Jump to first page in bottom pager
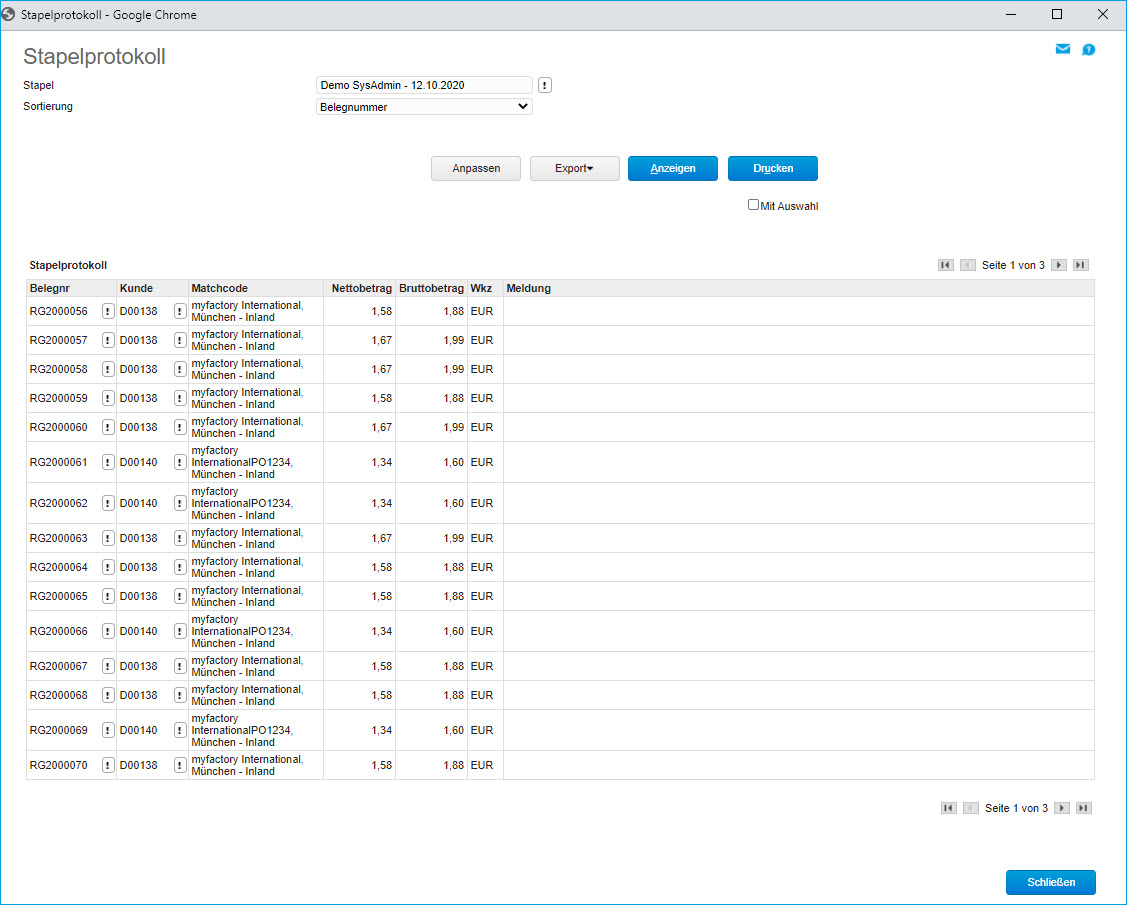1127x905 pixels. coord(948,808)
